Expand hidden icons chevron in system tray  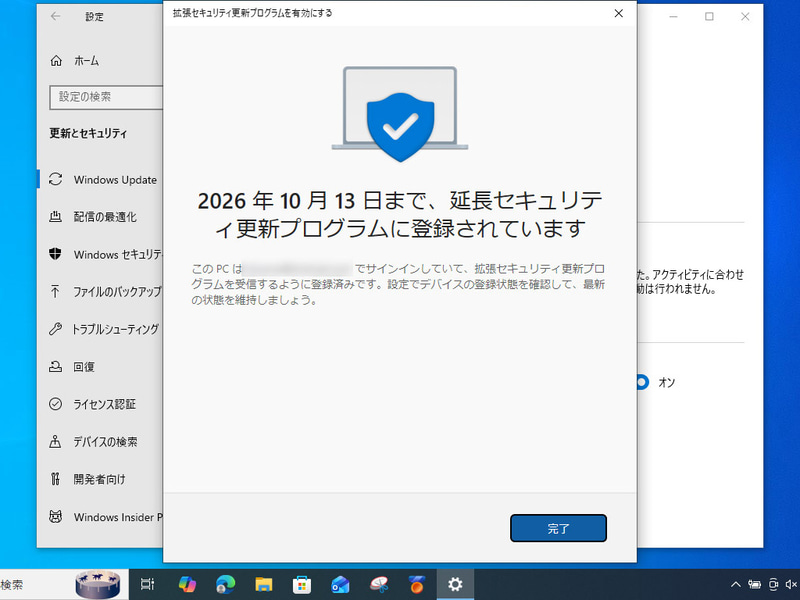pos(736,584)
